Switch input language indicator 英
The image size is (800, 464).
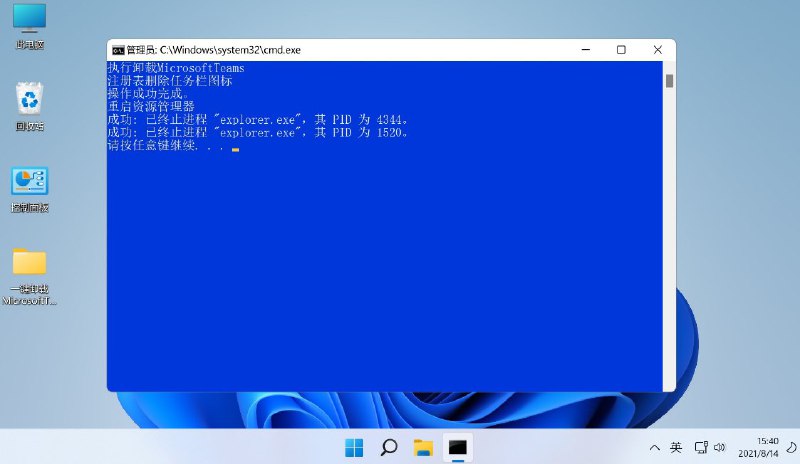point(676,448)
